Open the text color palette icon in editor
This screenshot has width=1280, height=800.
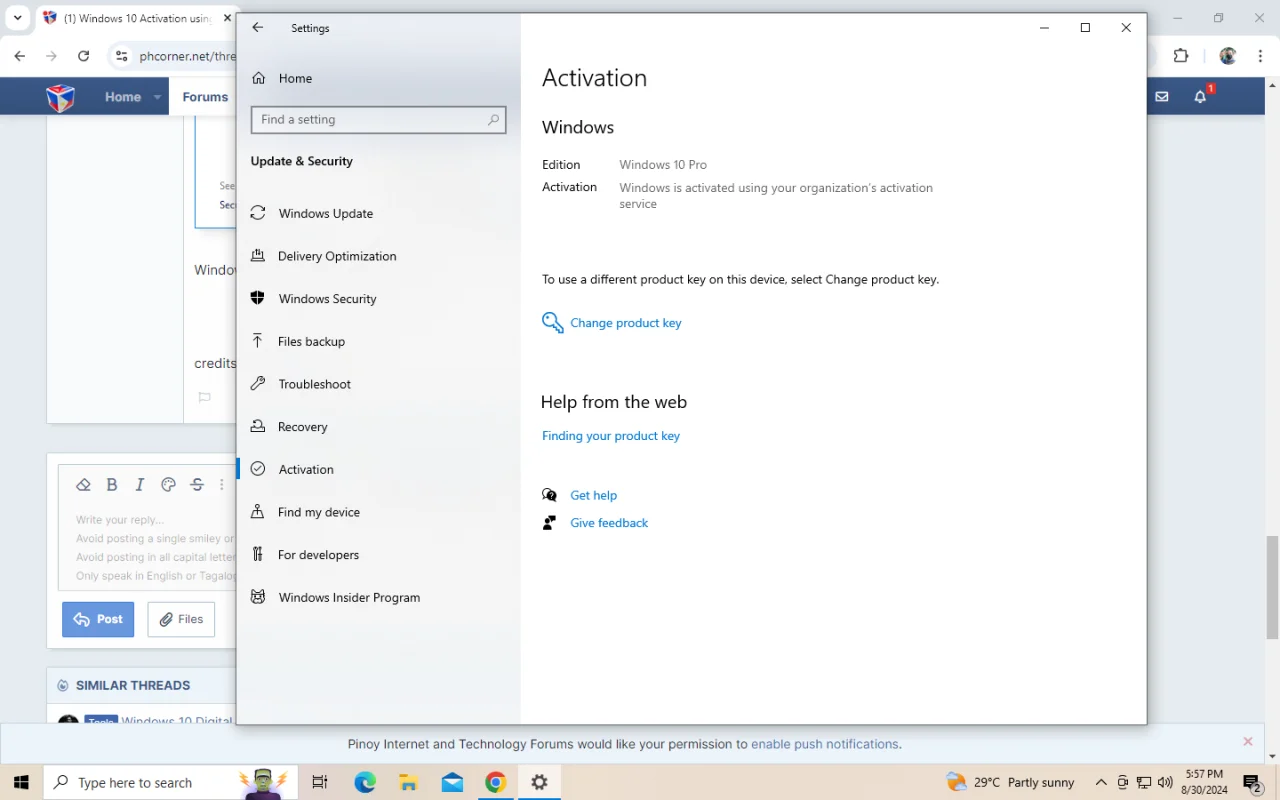168,485
